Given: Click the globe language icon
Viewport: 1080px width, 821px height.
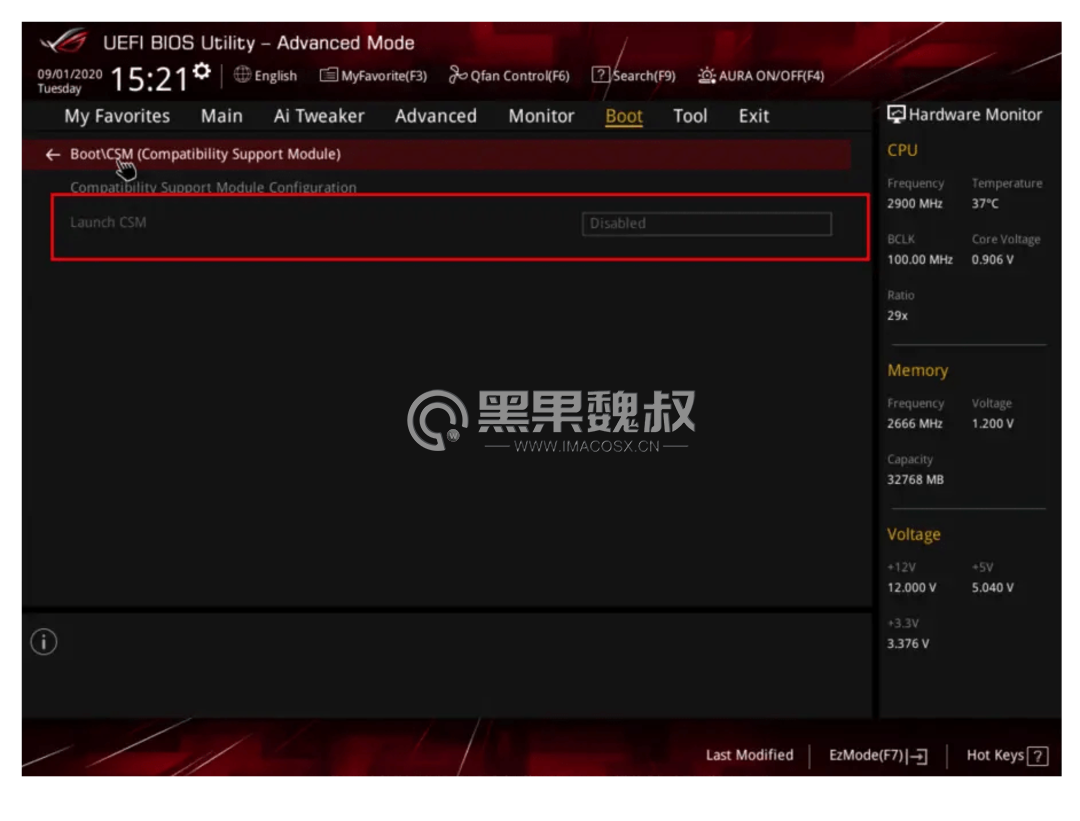Looking at the screenshot, I should point(242,74).
